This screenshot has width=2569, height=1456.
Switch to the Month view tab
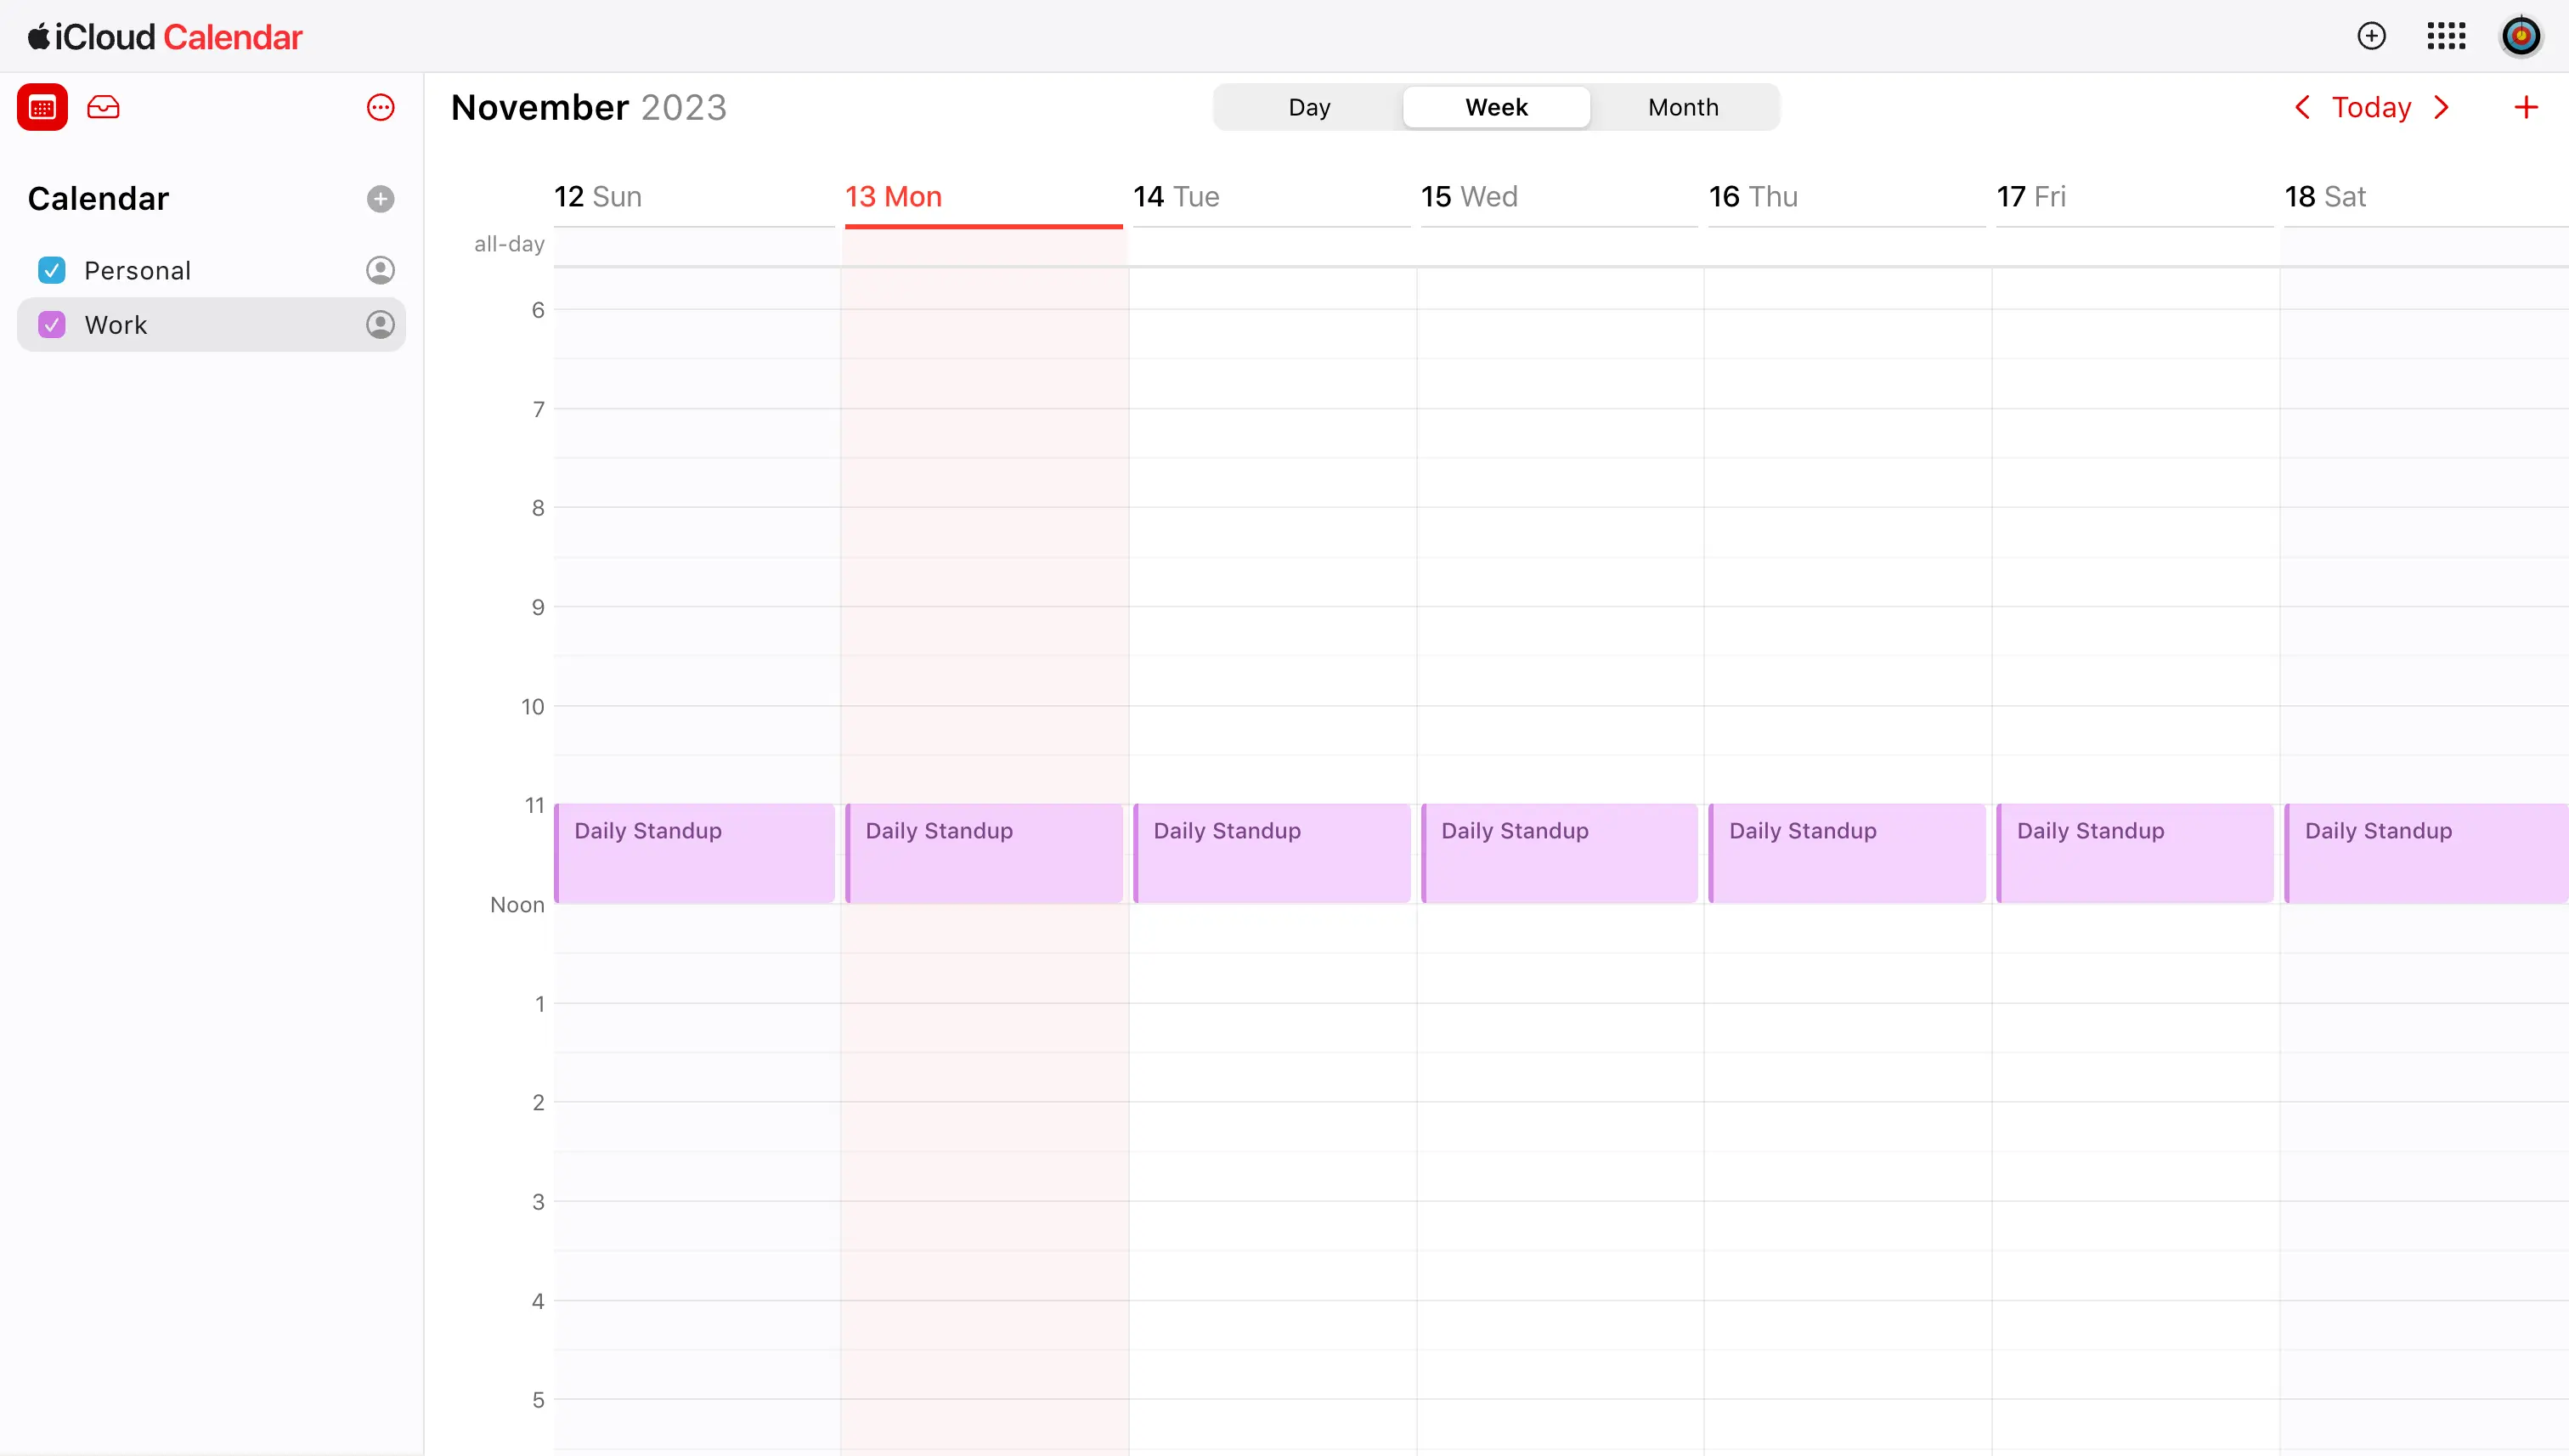coord(1681,106)
